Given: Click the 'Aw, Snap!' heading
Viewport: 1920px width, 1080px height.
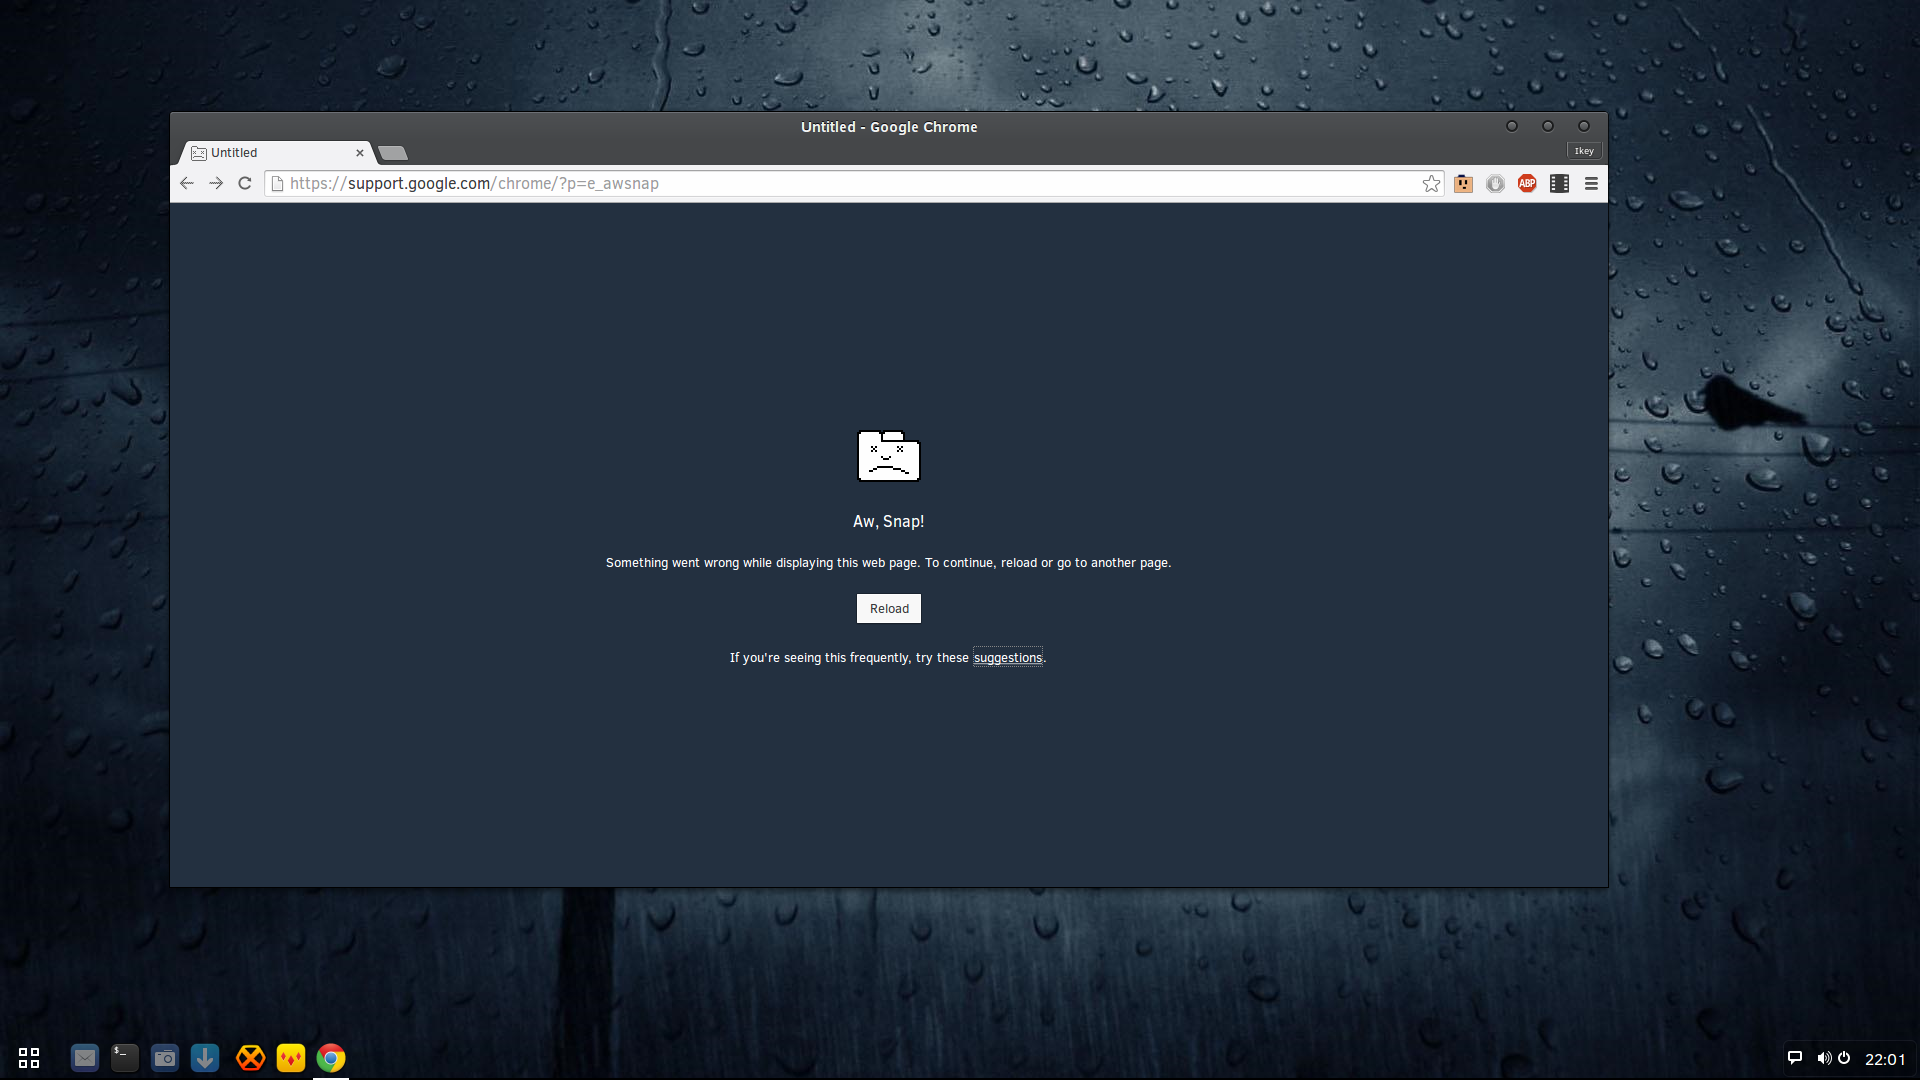Looking at the screenshot, I should tap(889, 521).
